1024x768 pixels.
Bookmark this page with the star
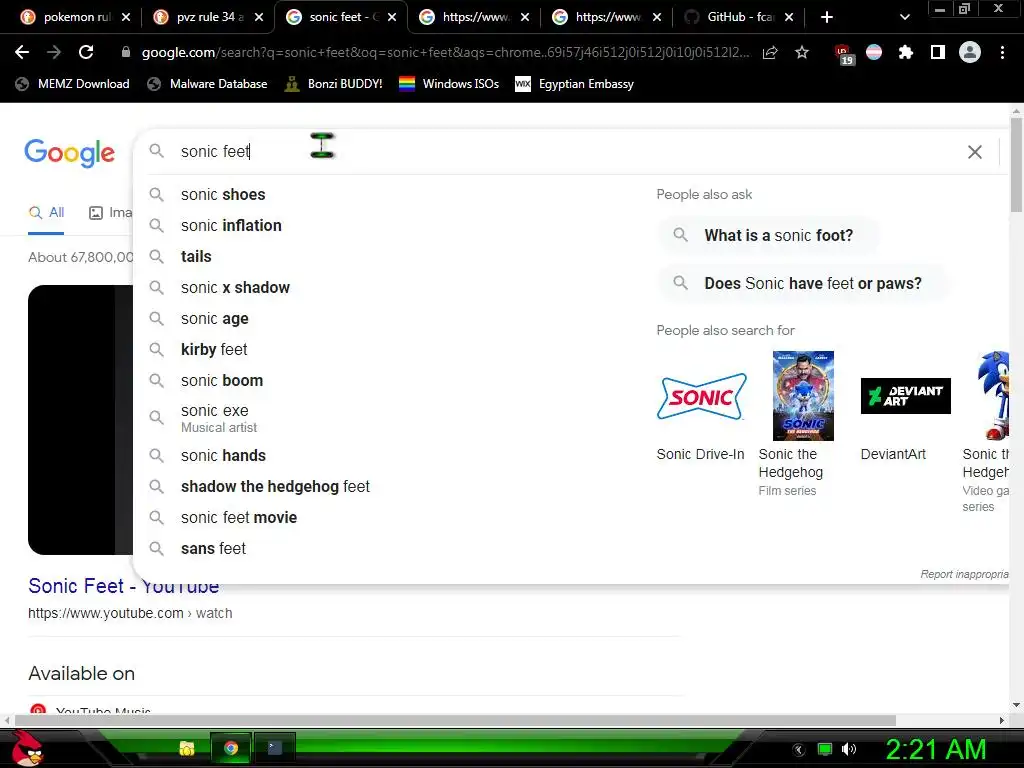802,52
